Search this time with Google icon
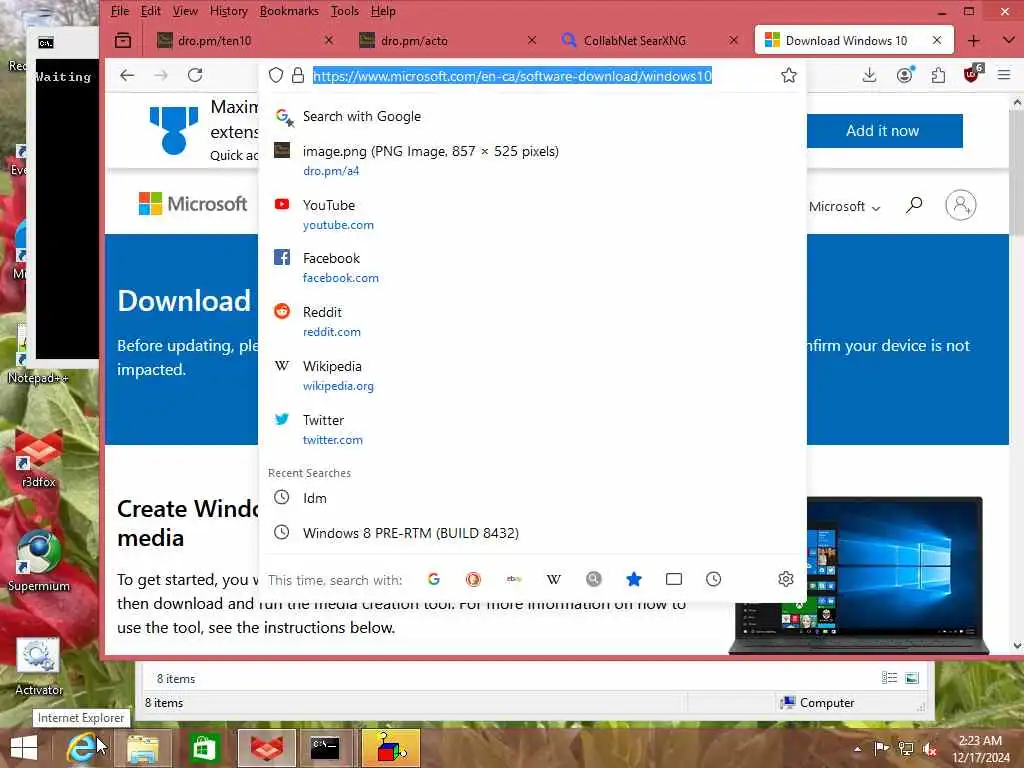Screen dimensions: 1024x768 pos(434,579)
